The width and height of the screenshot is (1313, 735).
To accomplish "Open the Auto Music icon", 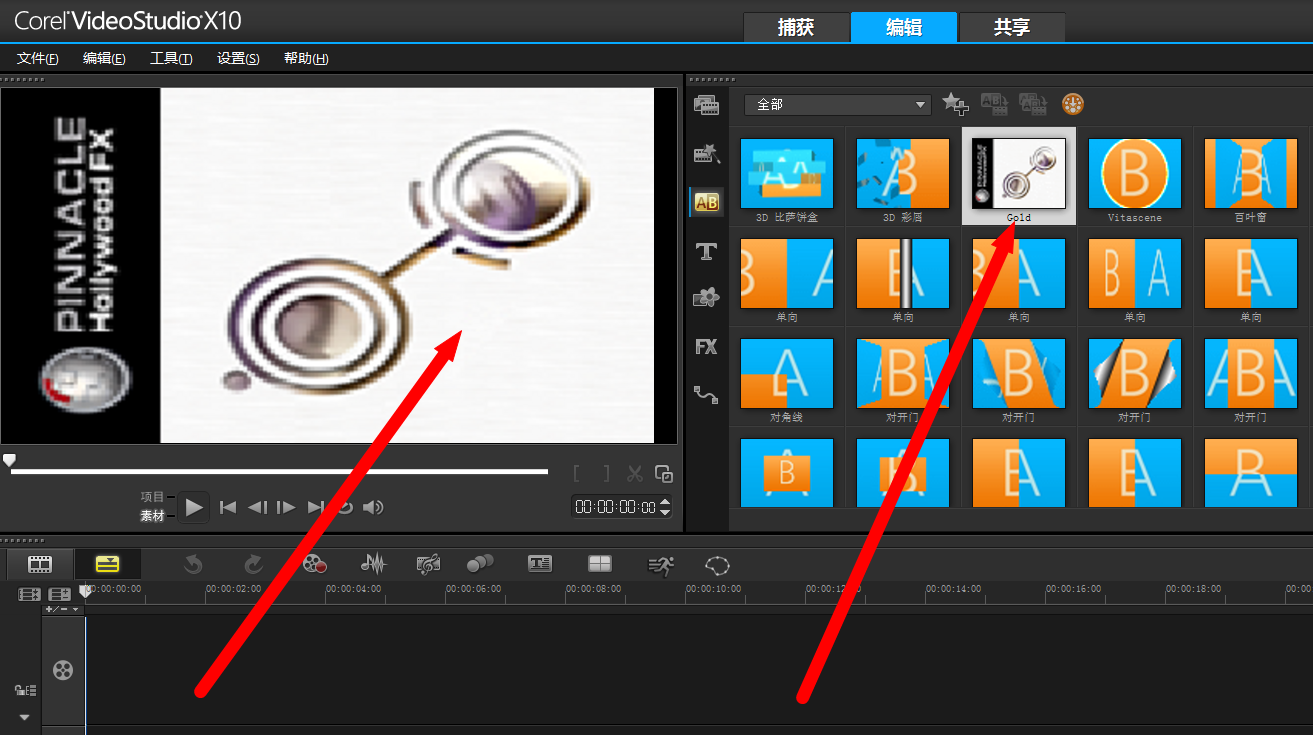I will 428,564.
